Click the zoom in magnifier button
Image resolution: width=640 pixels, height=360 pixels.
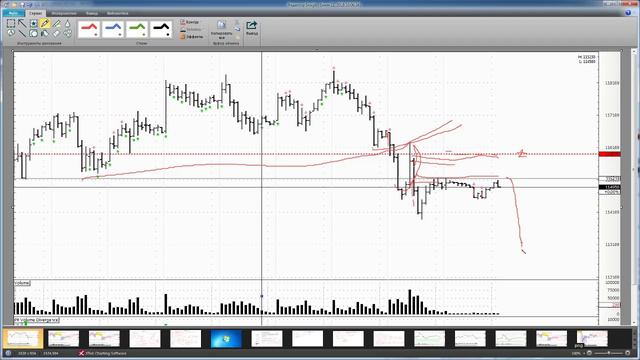pyautogui.click(x=628, y=353)
